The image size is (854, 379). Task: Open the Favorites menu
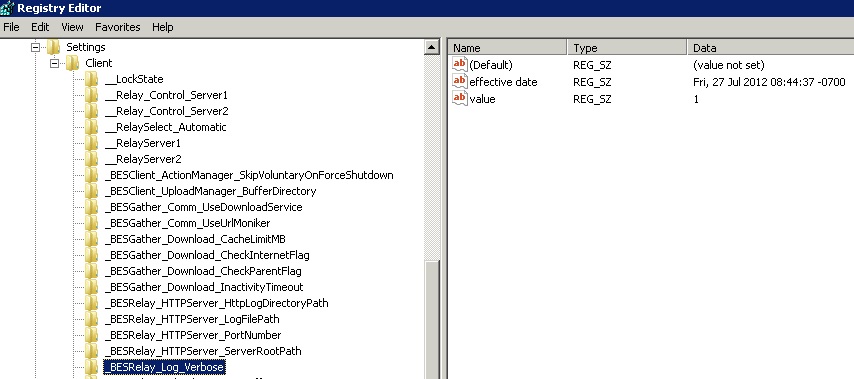[118, 27]
